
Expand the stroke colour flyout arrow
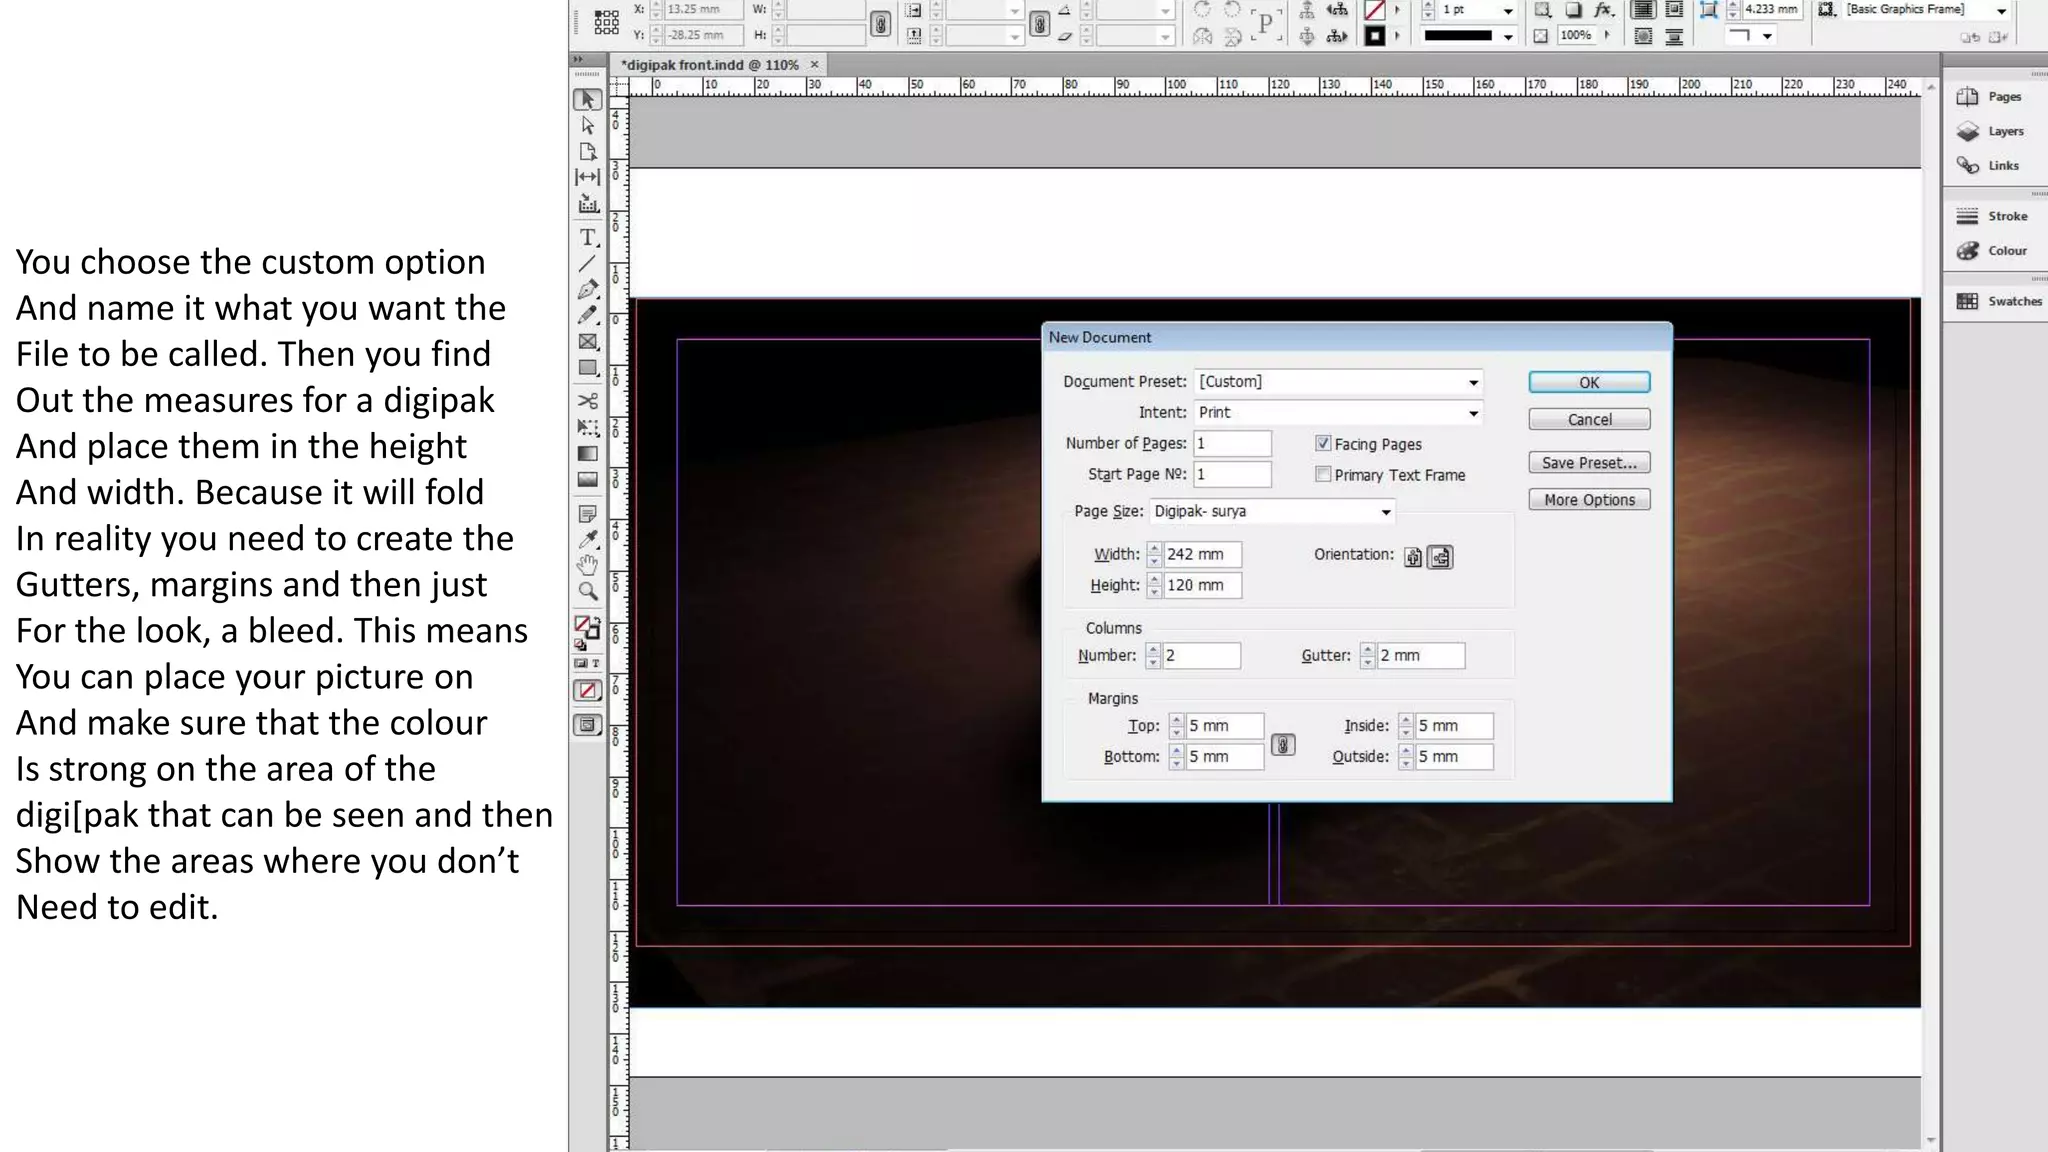coord(1397,36)
